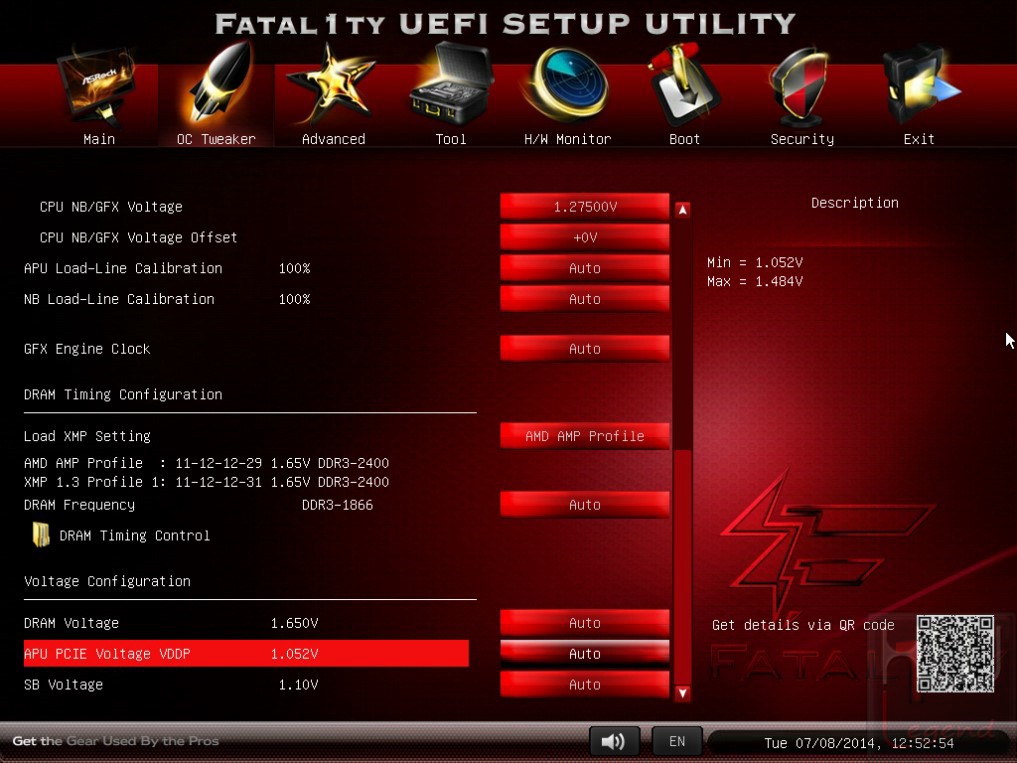
Task: Open APU Load-Line Calibration Auto dropdown
Action: pos(584,268)
